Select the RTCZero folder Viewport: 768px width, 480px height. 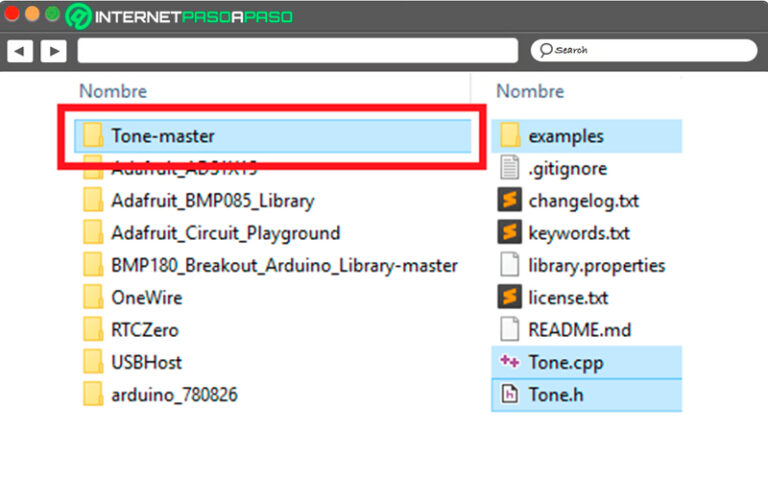point(144,329)
